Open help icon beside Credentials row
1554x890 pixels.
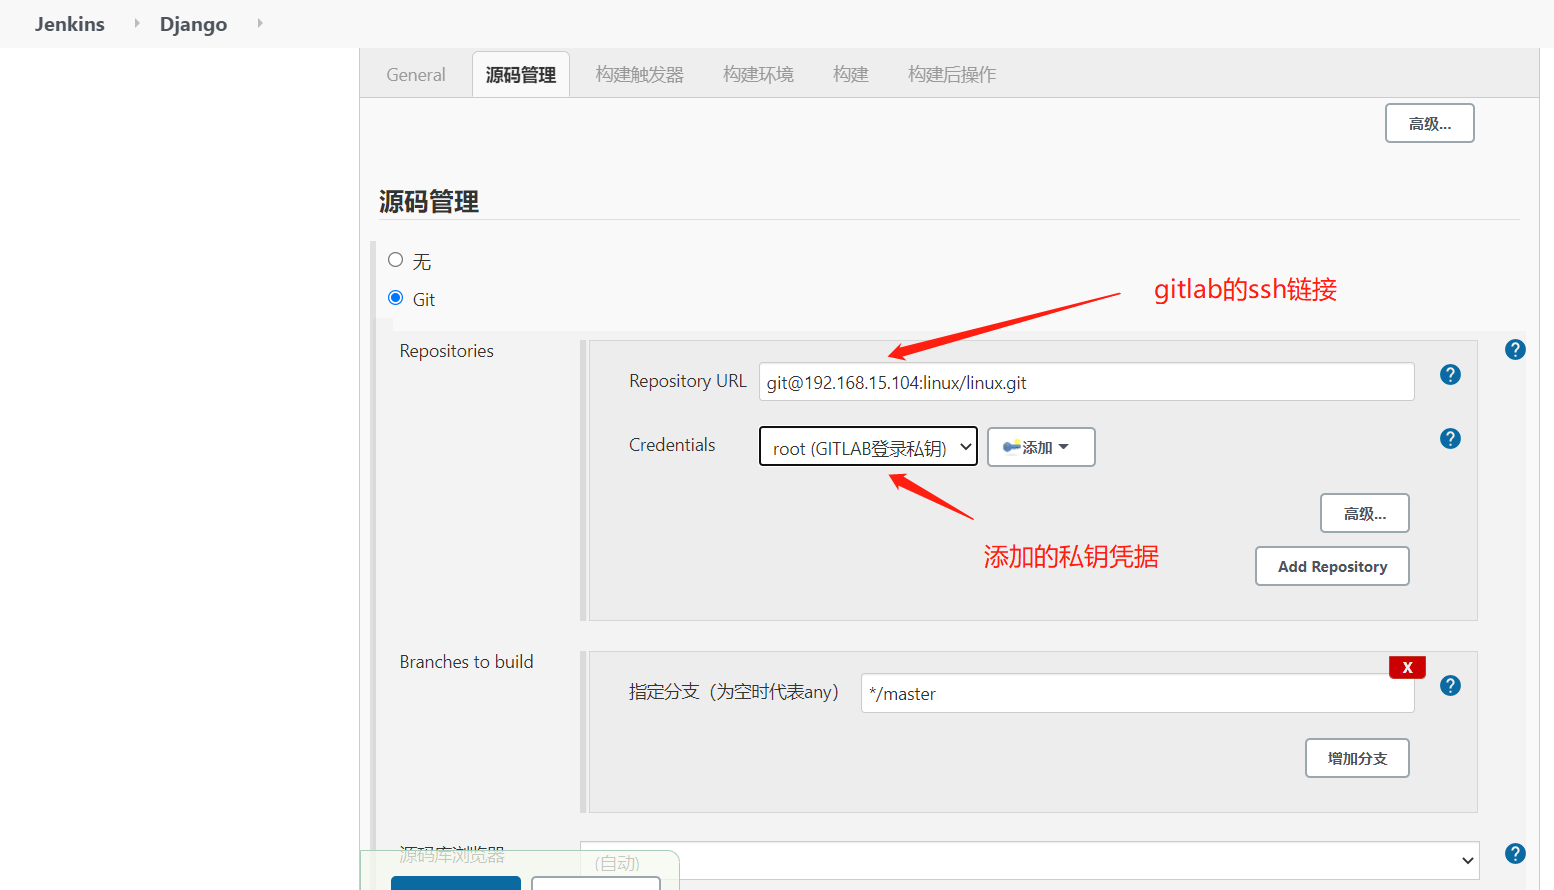pyautogui.click(x=1450, y=439)
